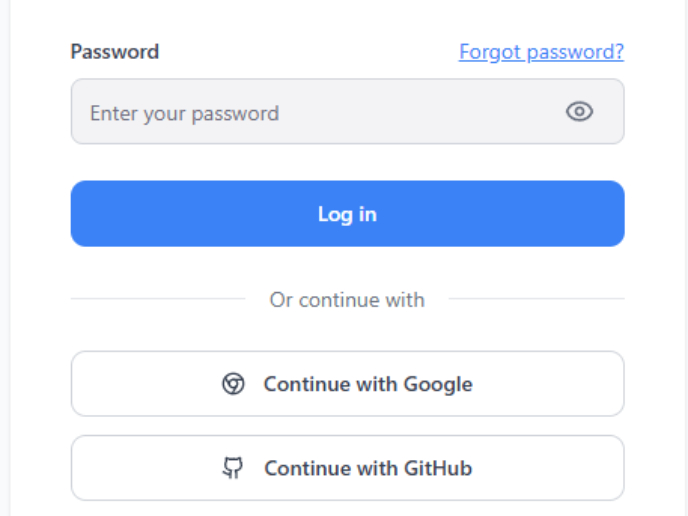Image resolution: width=688 pixels, height=516 pixels.
Task: Toggle password visibility with the eye icon
Action: pyautogui.click(x=579, y=112)
